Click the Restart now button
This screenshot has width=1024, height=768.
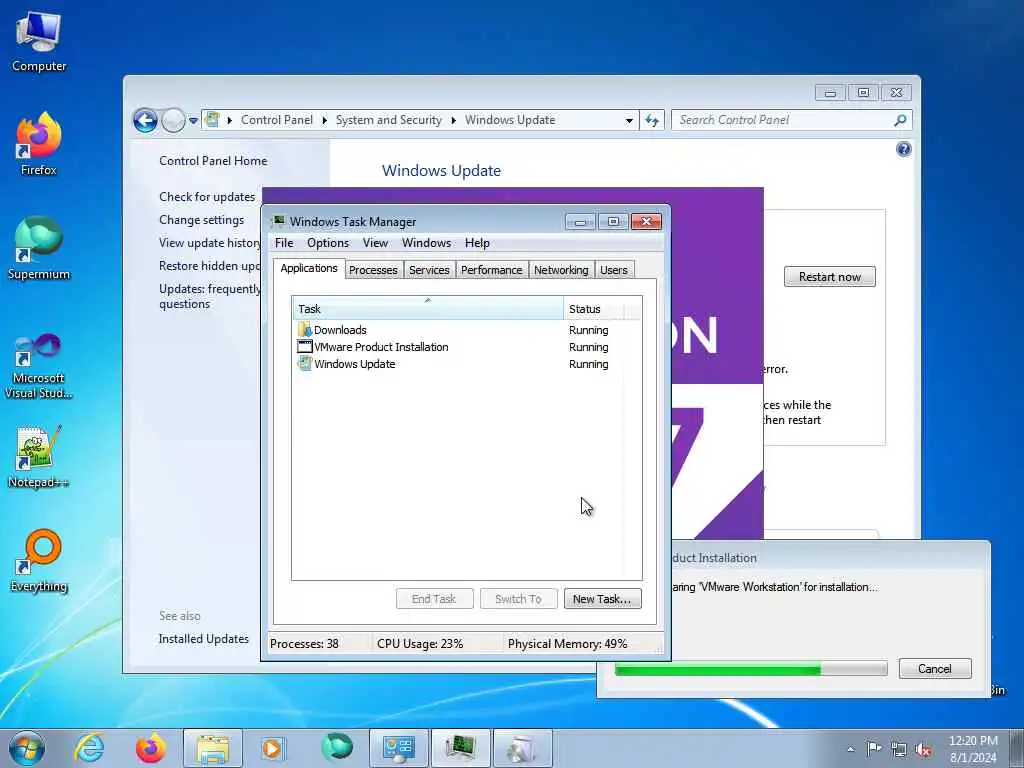(829, 277)
